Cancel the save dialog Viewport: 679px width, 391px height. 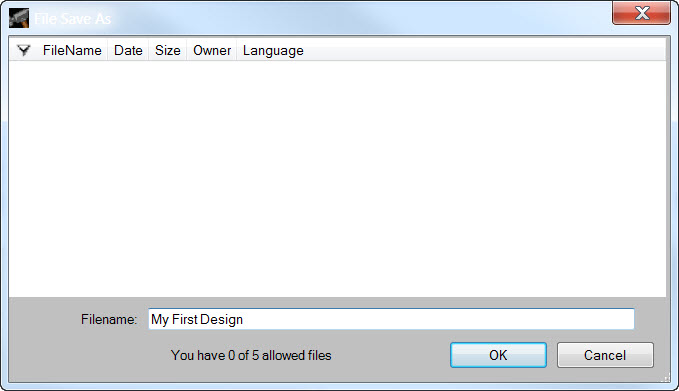pos(605,355)
